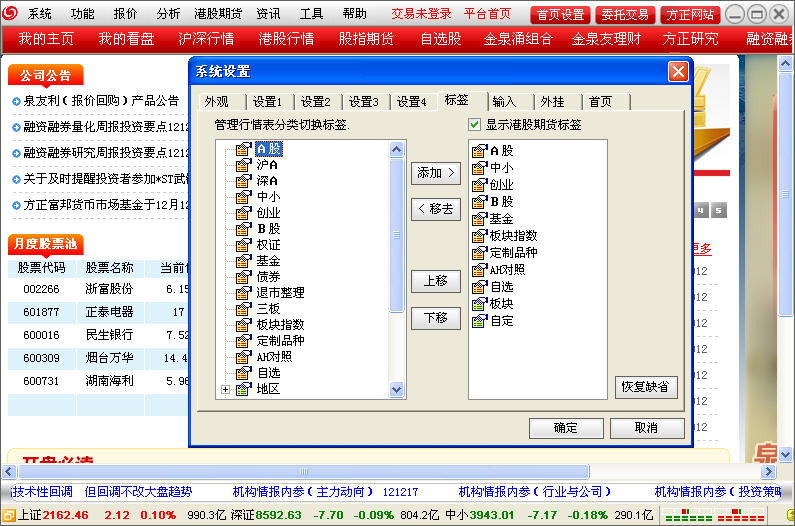Image resolution: width=795 pixels, height=526 pixels.
Task: Click the 委托交易 button in title bar
Action: [625, 14]
